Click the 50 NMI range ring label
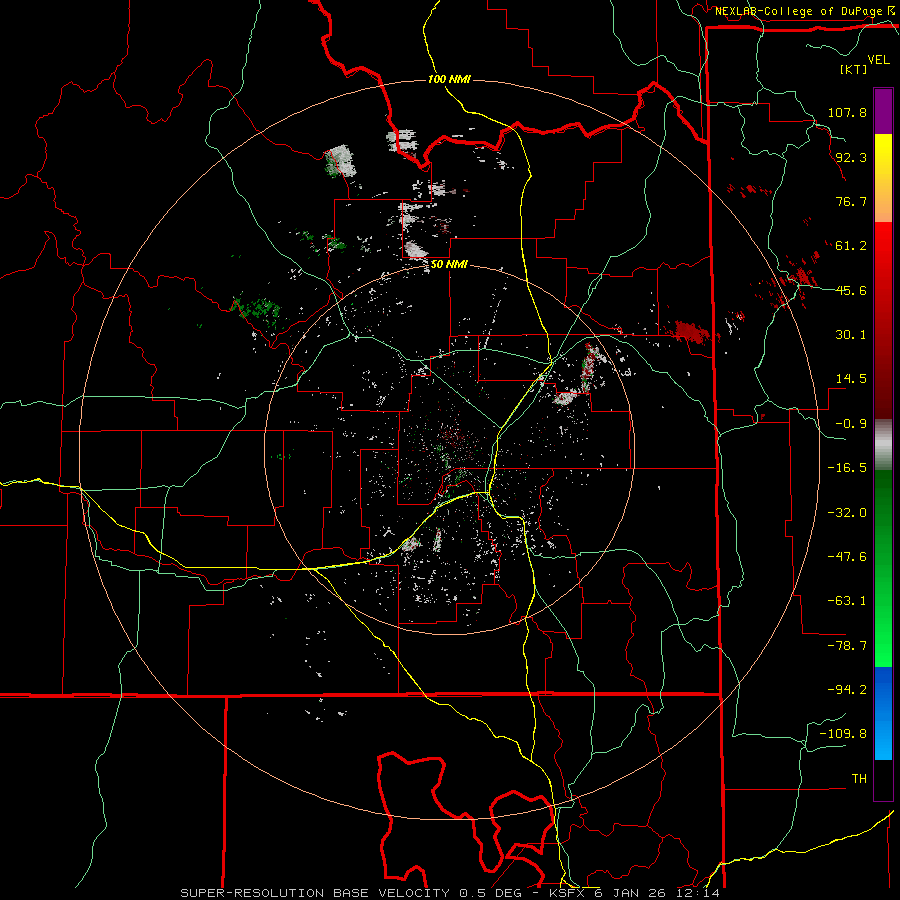The image size is (900, 900). (449, 265)
